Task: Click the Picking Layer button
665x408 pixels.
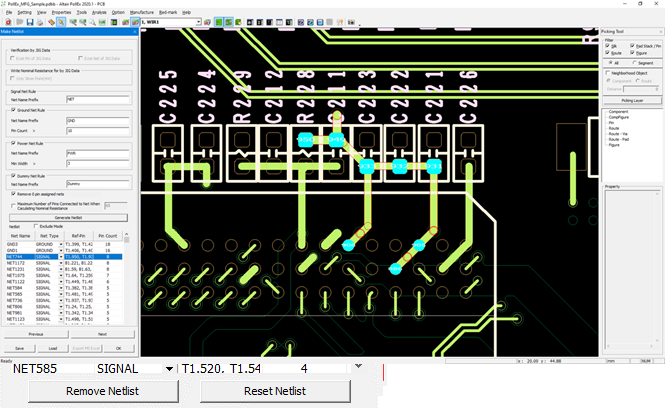Action: [x=632, y=100]
